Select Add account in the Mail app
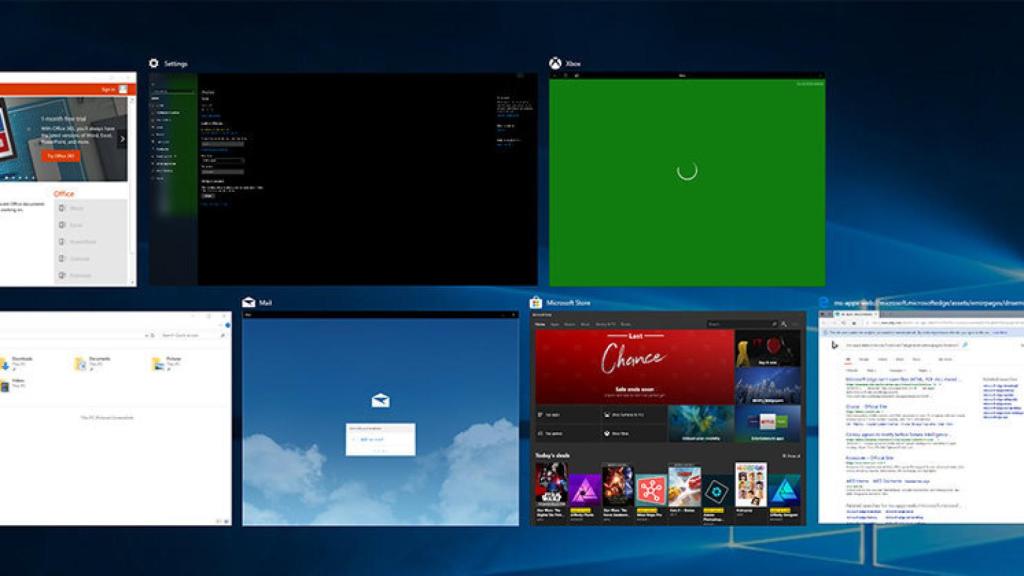The width and height of the screenshot is (1024, 576). pyautogui.click(x=371, y=438)
